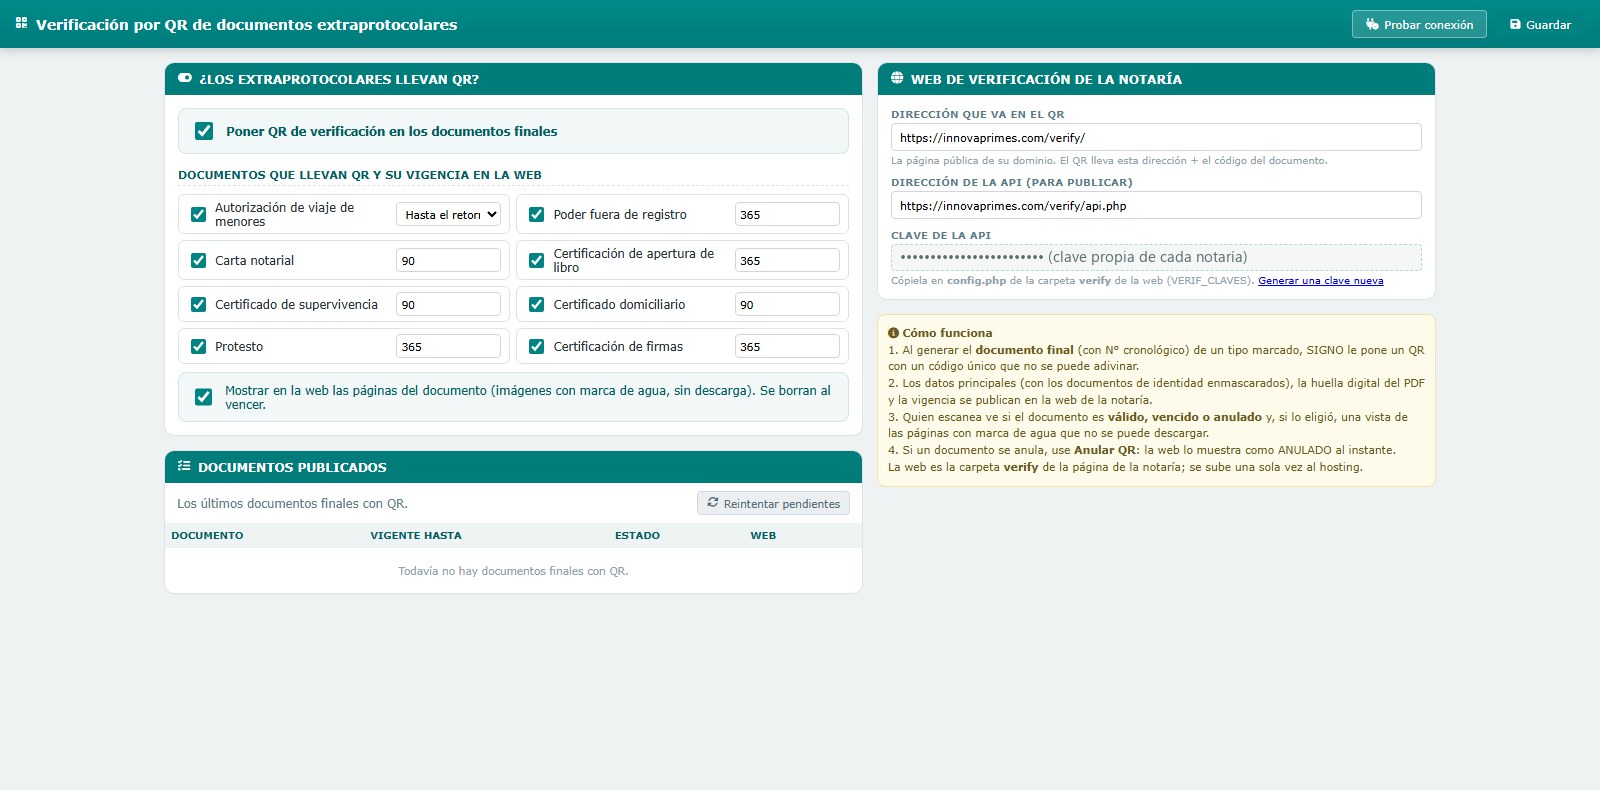The width and height of the screenshot is (1600, 790).
Task: Toggle Poner QR de verificación checkbox
Action: coord(204,131)
